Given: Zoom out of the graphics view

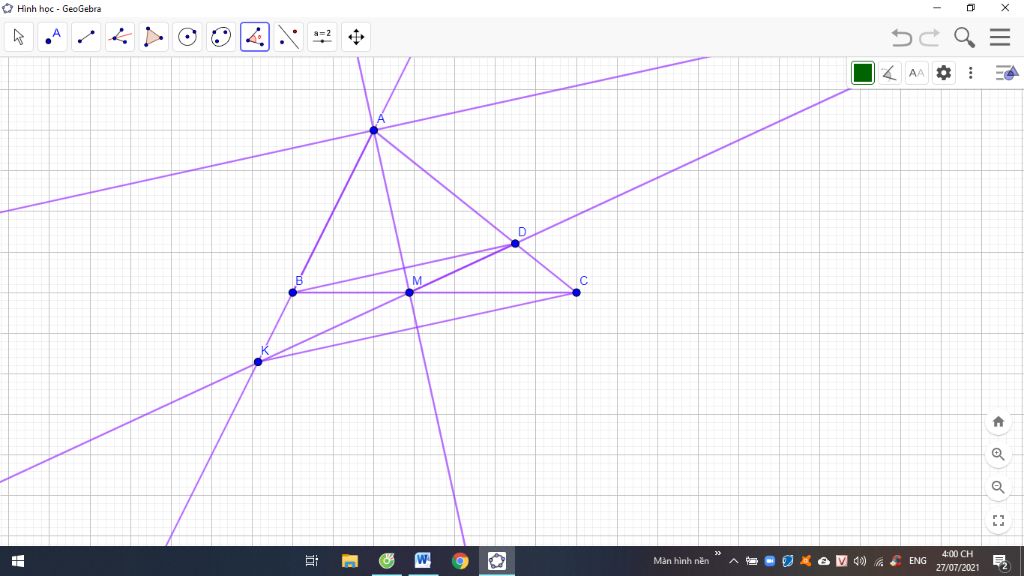Looking at the screenshot, I should pyautogui.click(x=998, y=487).
